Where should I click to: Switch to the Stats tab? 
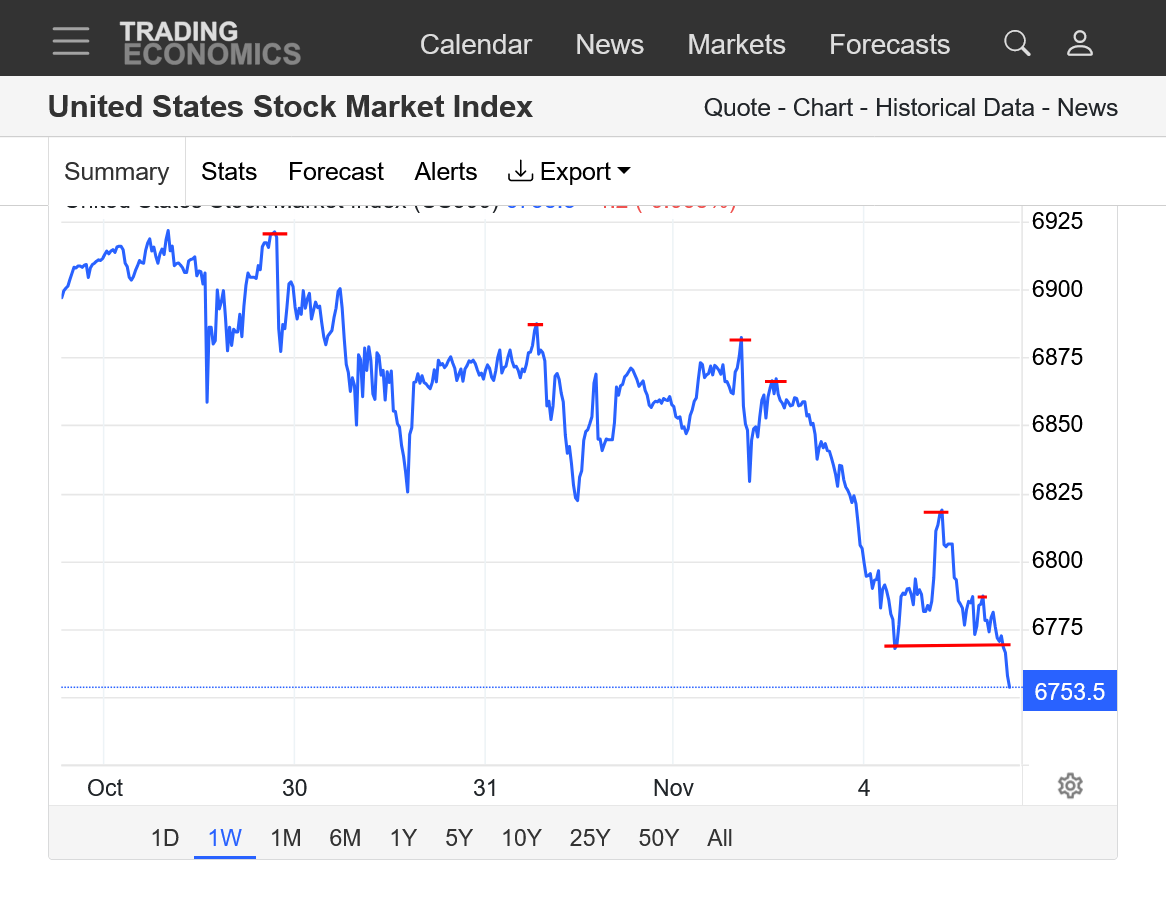pos(229,172)
